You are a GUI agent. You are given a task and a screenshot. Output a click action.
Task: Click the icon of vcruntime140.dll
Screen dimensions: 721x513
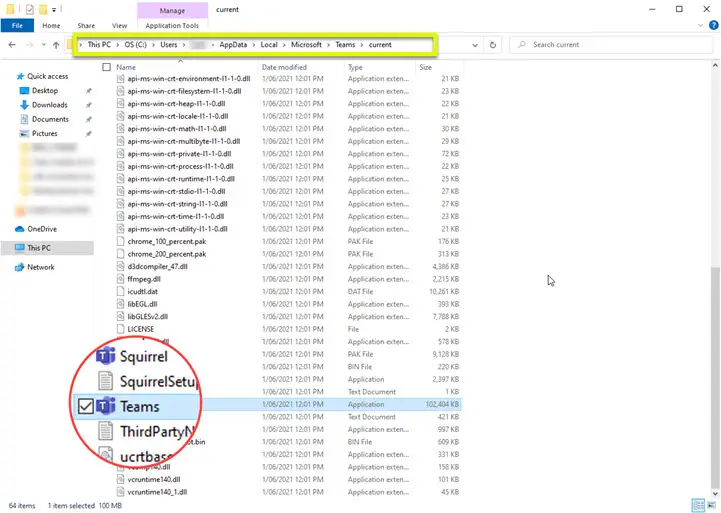(x=120, y=479)
